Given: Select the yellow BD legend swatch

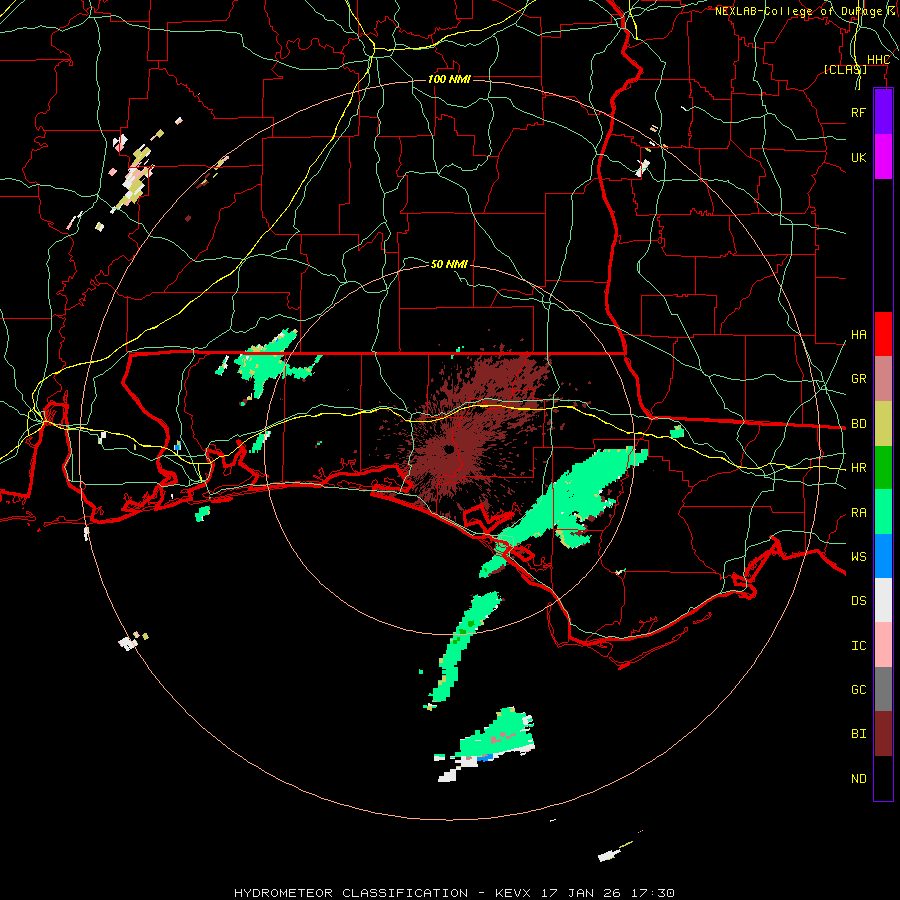Looking at the screenshot, I should click(x=883, y=424).
